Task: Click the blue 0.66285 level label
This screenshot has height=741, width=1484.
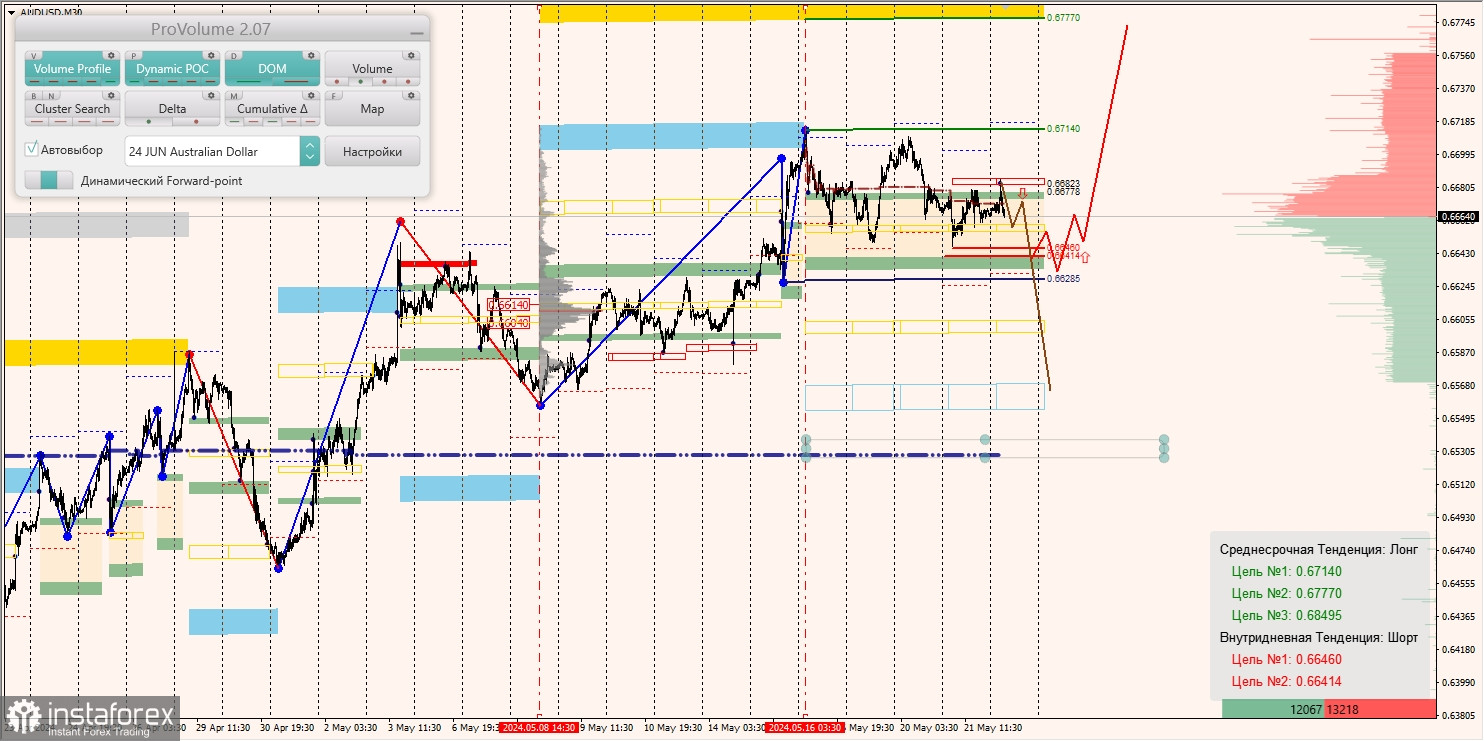Action: 1063,279
